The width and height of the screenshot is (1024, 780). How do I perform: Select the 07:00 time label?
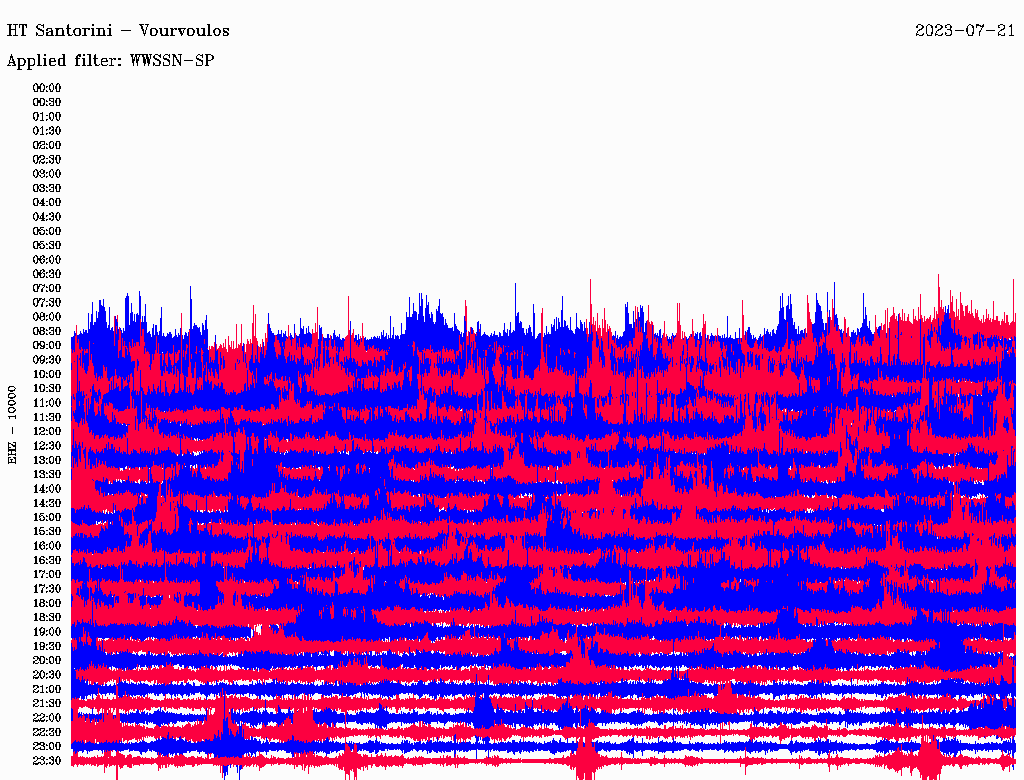click(47, 289)
